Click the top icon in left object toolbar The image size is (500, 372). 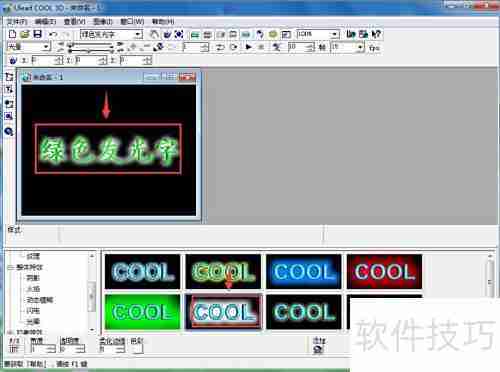pos(9,77)
